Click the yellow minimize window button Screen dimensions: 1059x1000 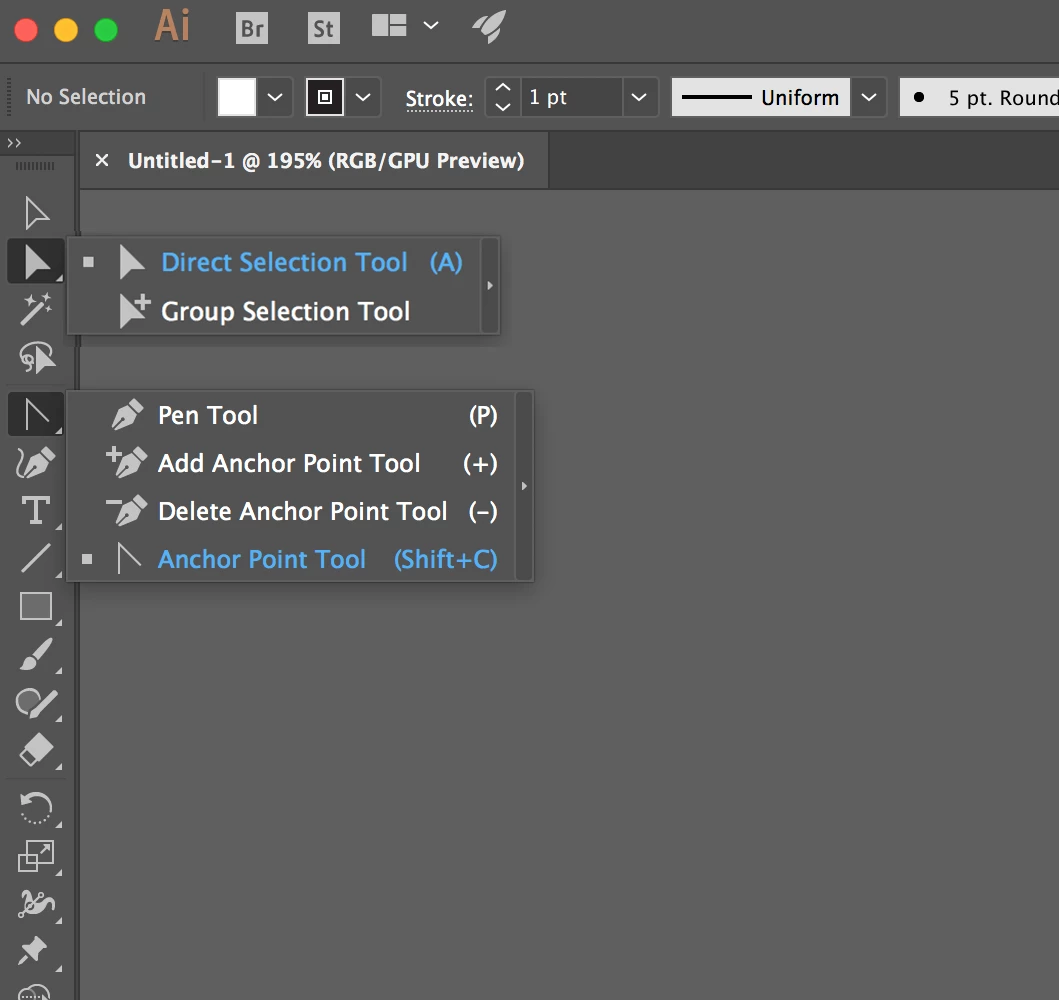click(x=66, y=30)
